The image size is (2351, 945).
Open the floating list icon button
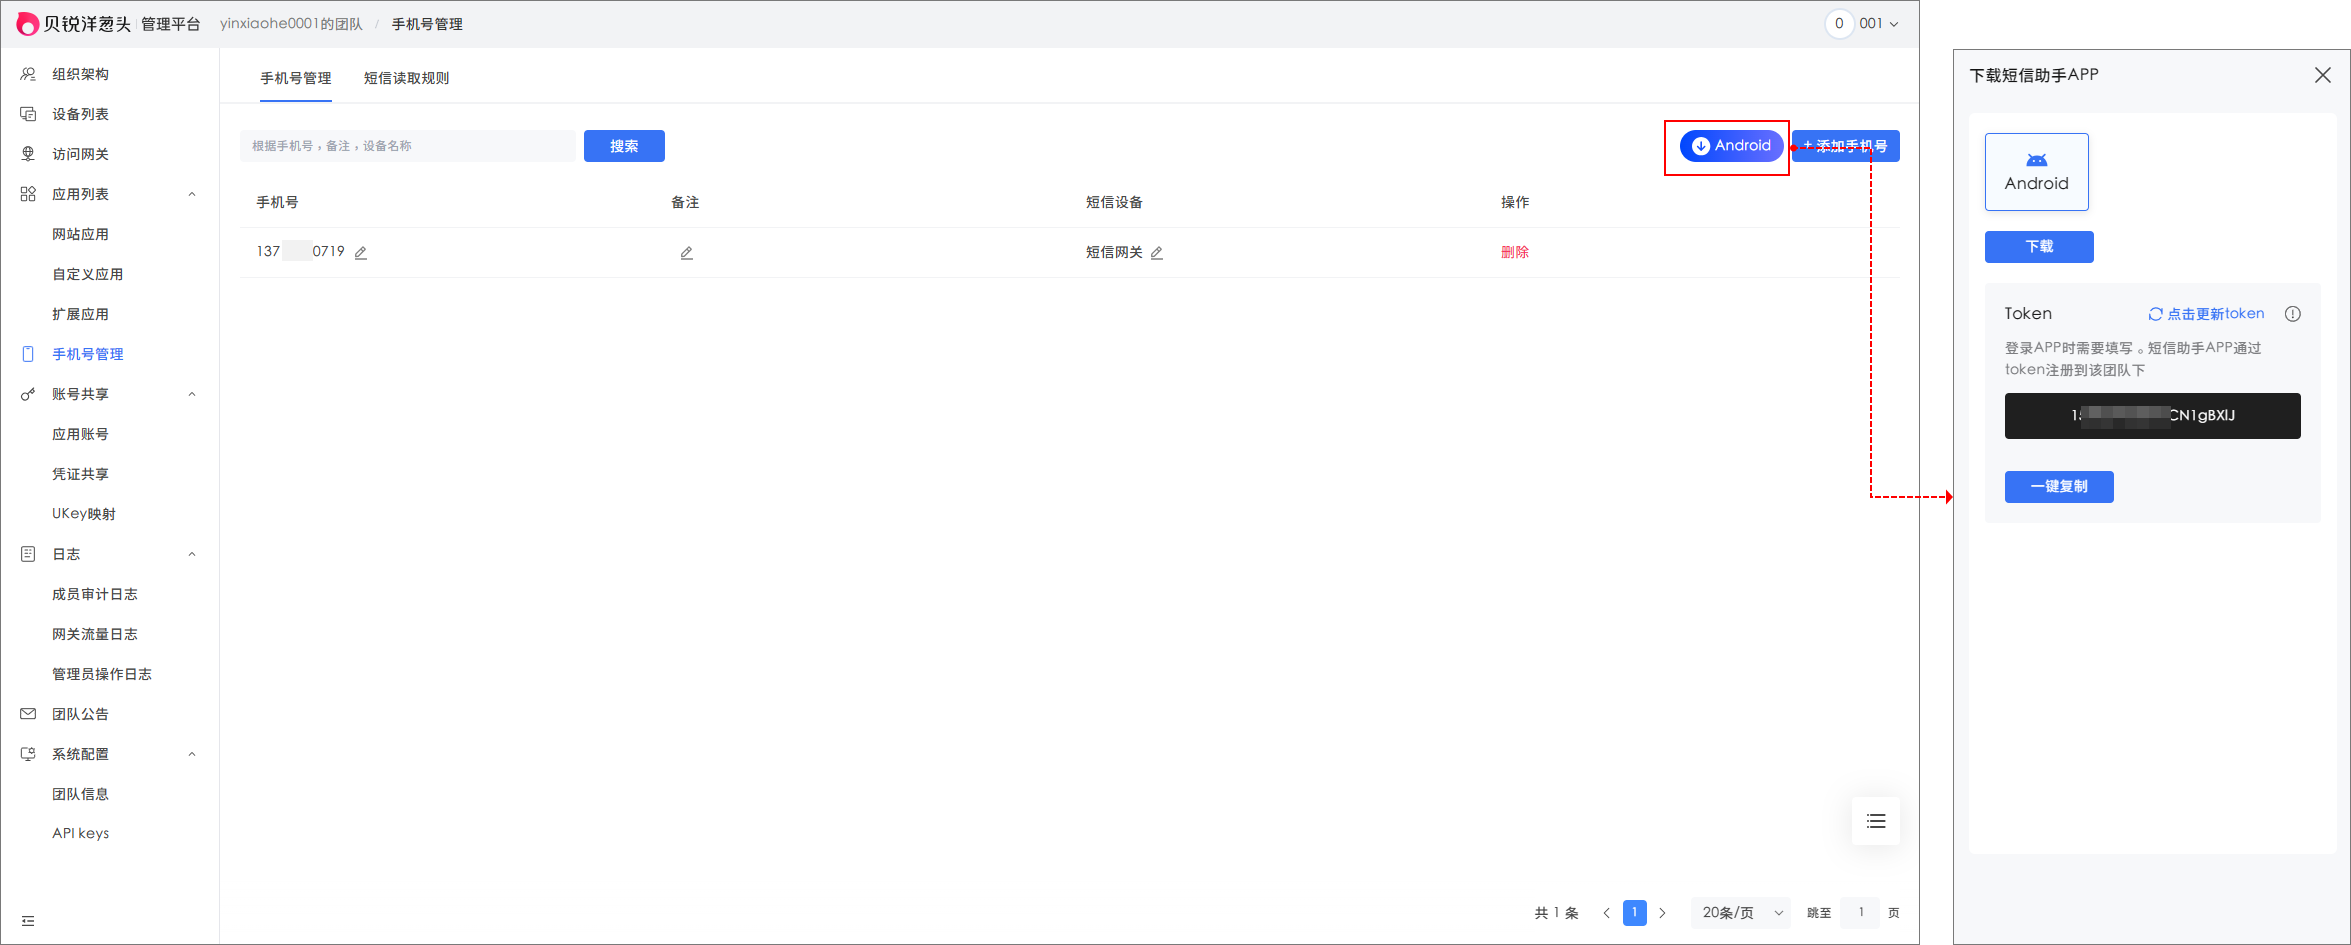1876,821
